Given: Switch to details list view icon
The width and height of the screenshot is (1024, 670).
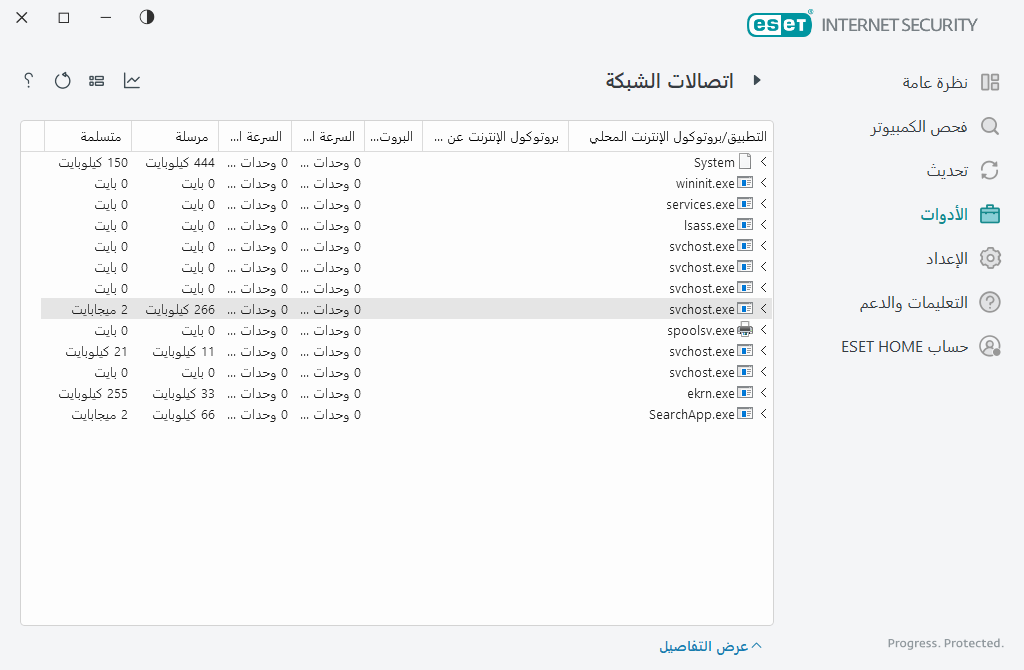Looking at the screenshot, I should tap(96, 81).
